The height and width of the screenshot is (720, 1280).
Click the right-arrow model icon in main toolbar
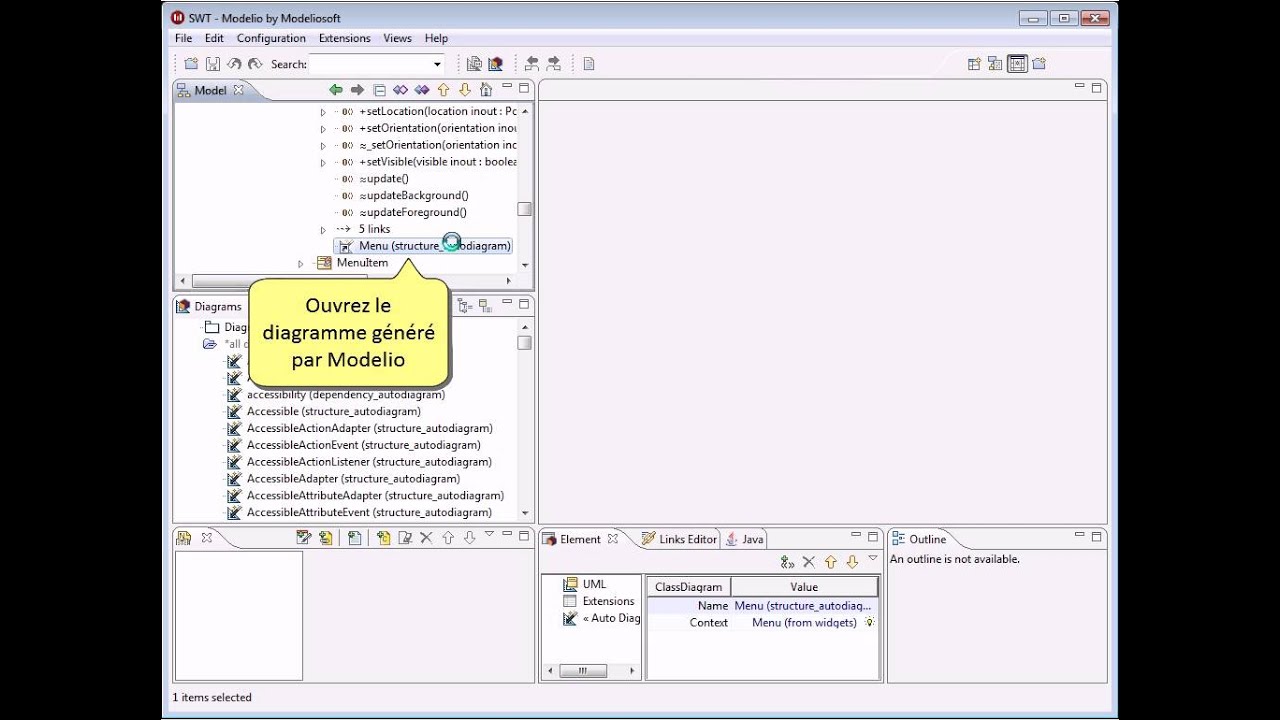click(x=553, y=64)
